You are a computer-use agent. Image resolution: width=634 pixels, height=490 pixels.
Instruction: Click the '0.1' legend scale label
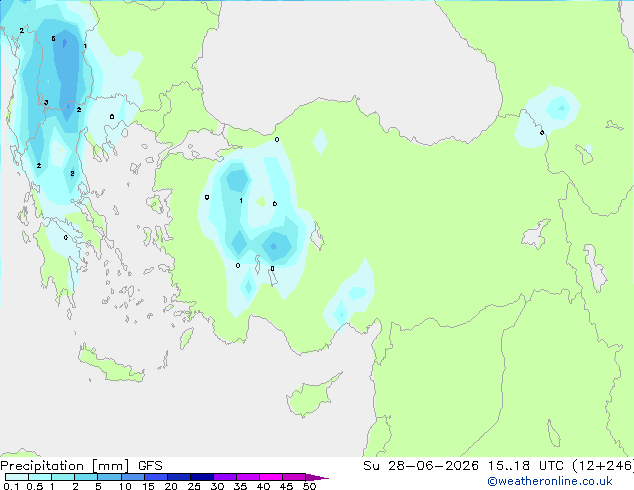click(11, 486)
